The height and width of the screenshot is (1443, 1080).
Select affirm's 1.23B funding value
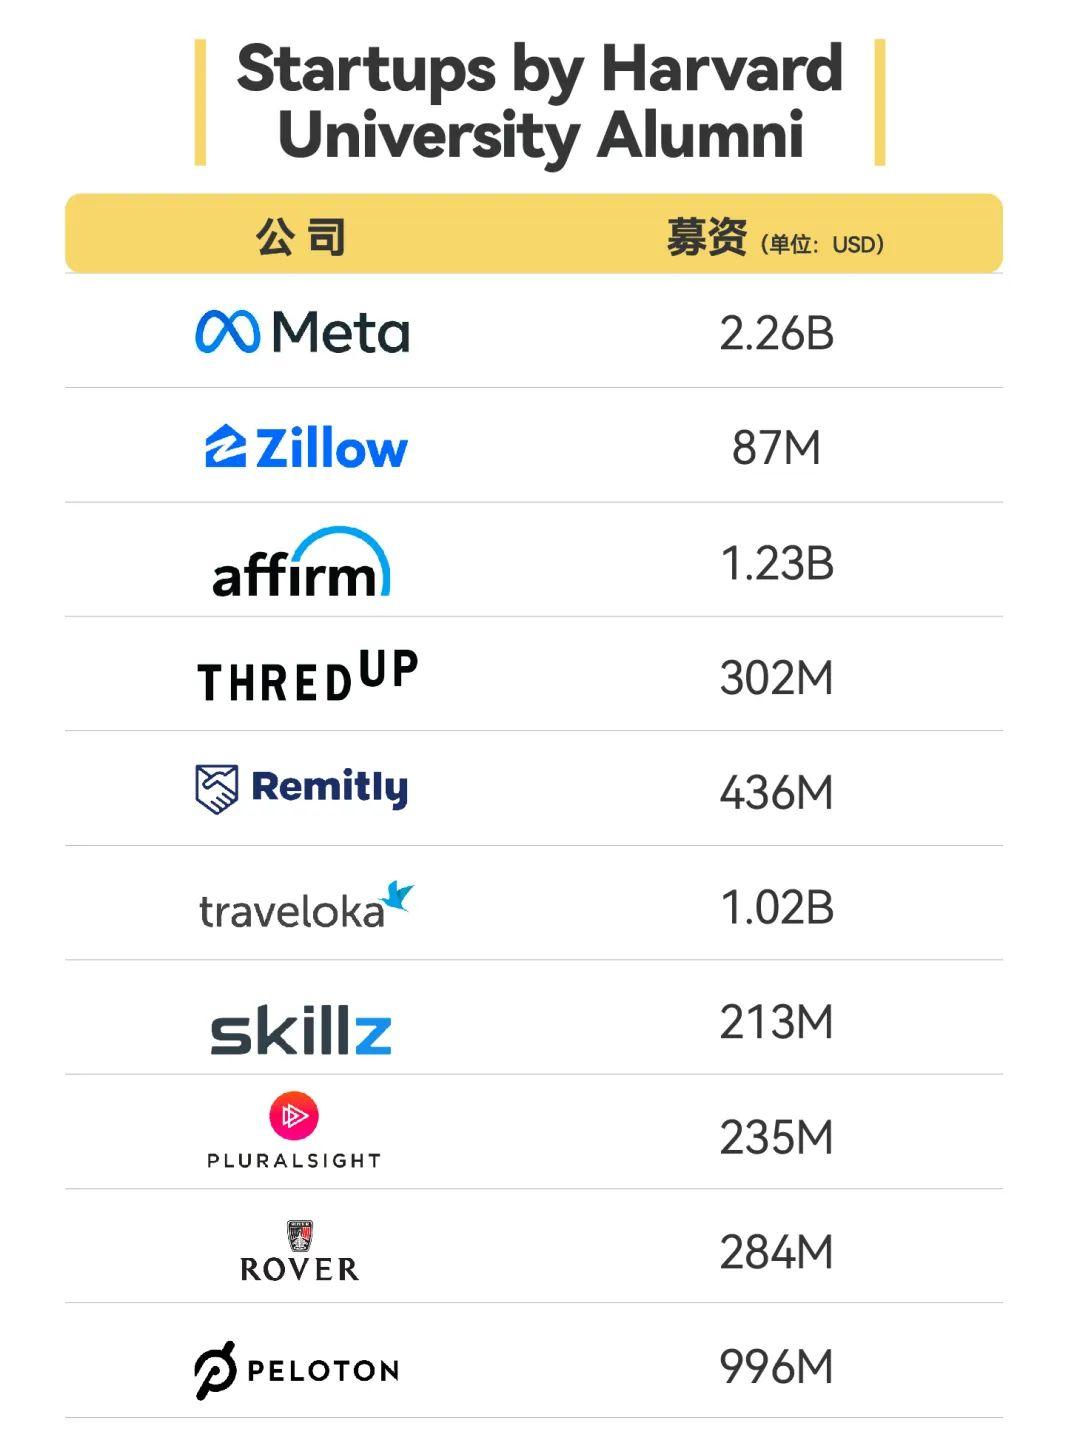tap(777, 563)
